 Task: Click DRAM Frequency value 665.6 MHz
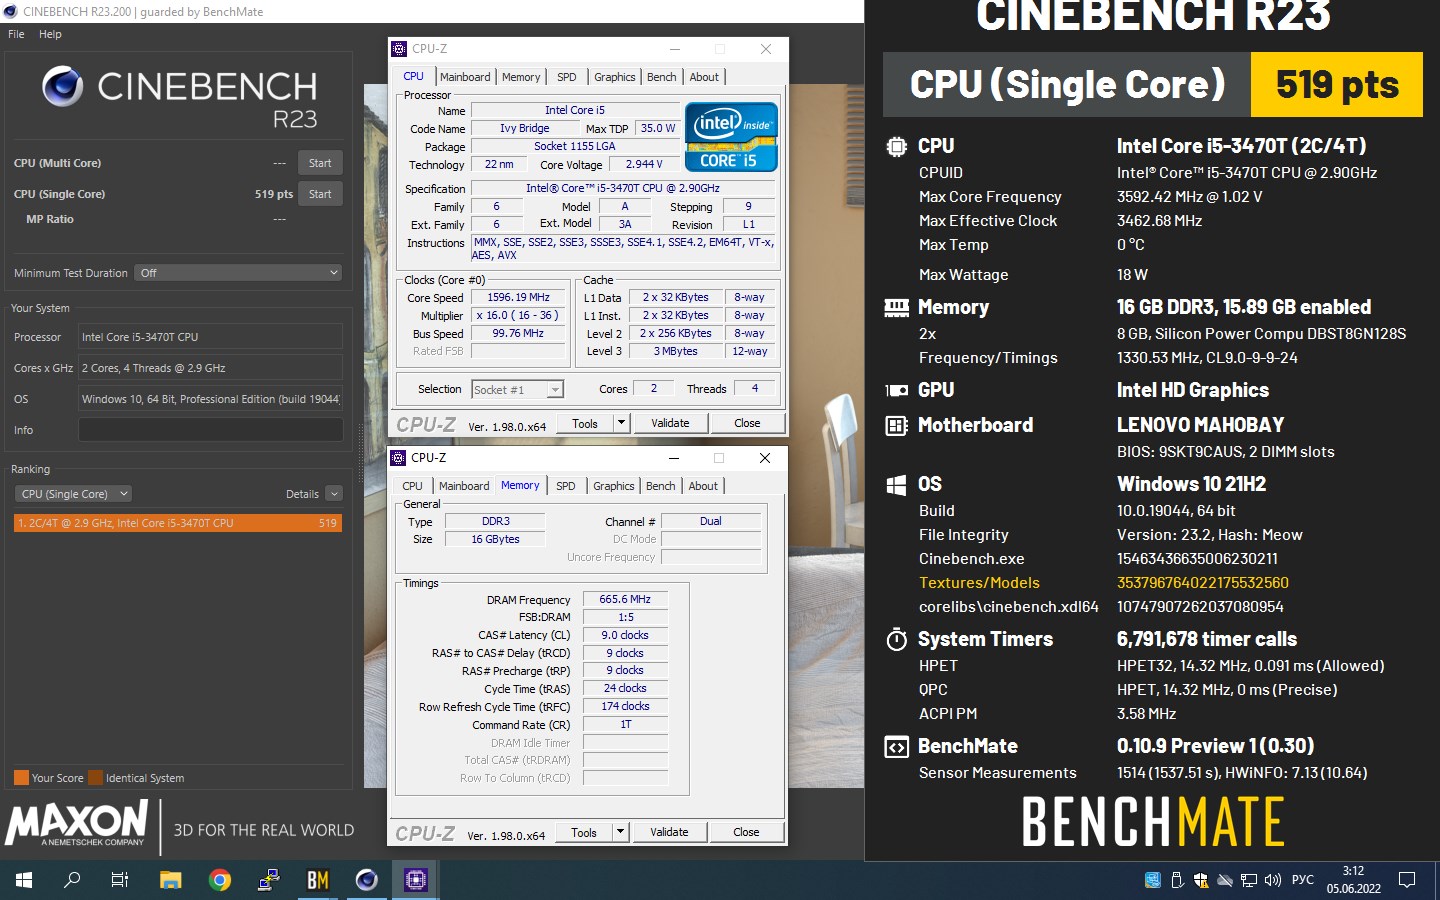(625, 600)
